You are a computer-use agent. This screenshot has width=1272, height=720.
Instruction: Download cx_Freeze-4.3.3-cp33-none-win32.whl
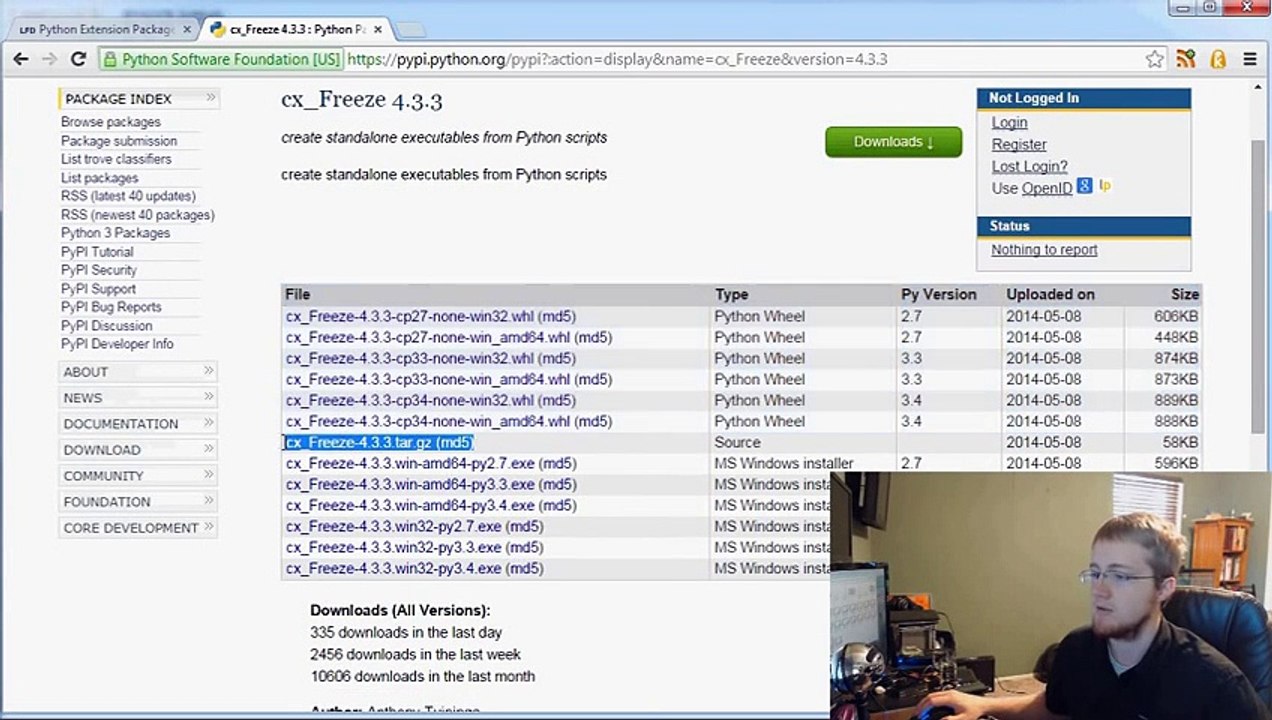(x=409, y=358)
